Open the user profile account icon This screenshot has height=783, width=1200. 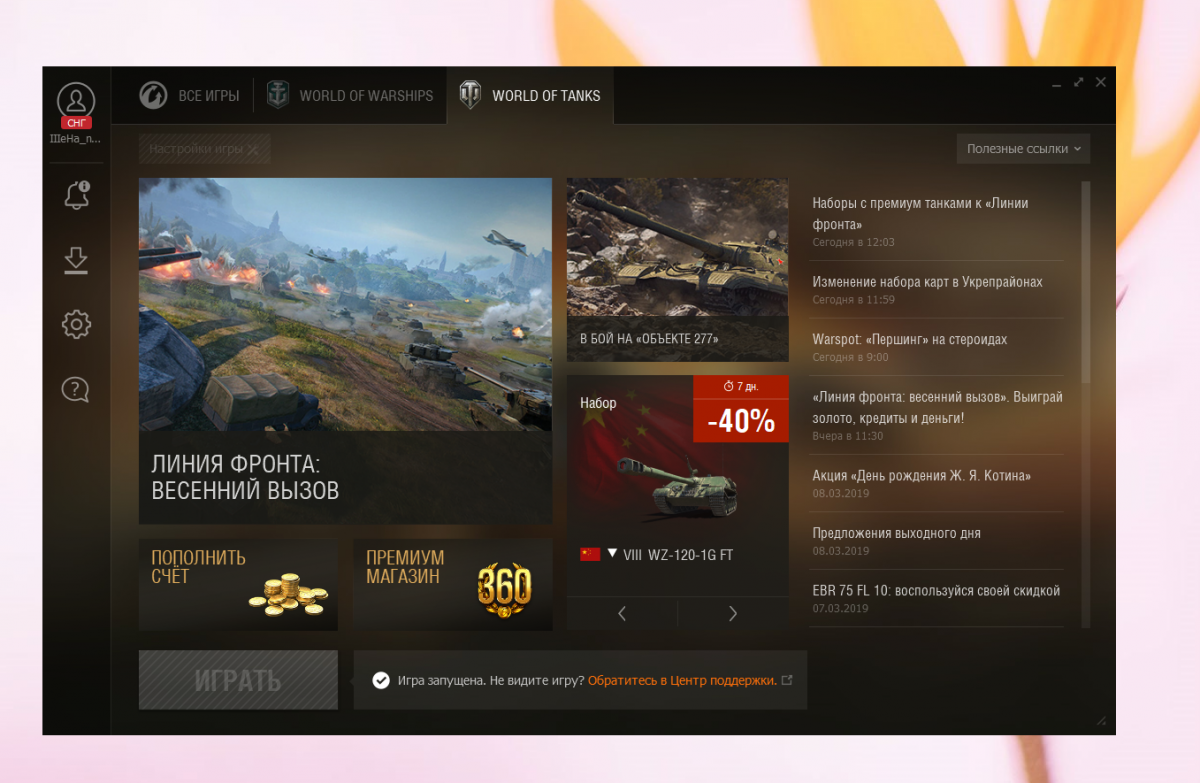[x=76, y=101]
